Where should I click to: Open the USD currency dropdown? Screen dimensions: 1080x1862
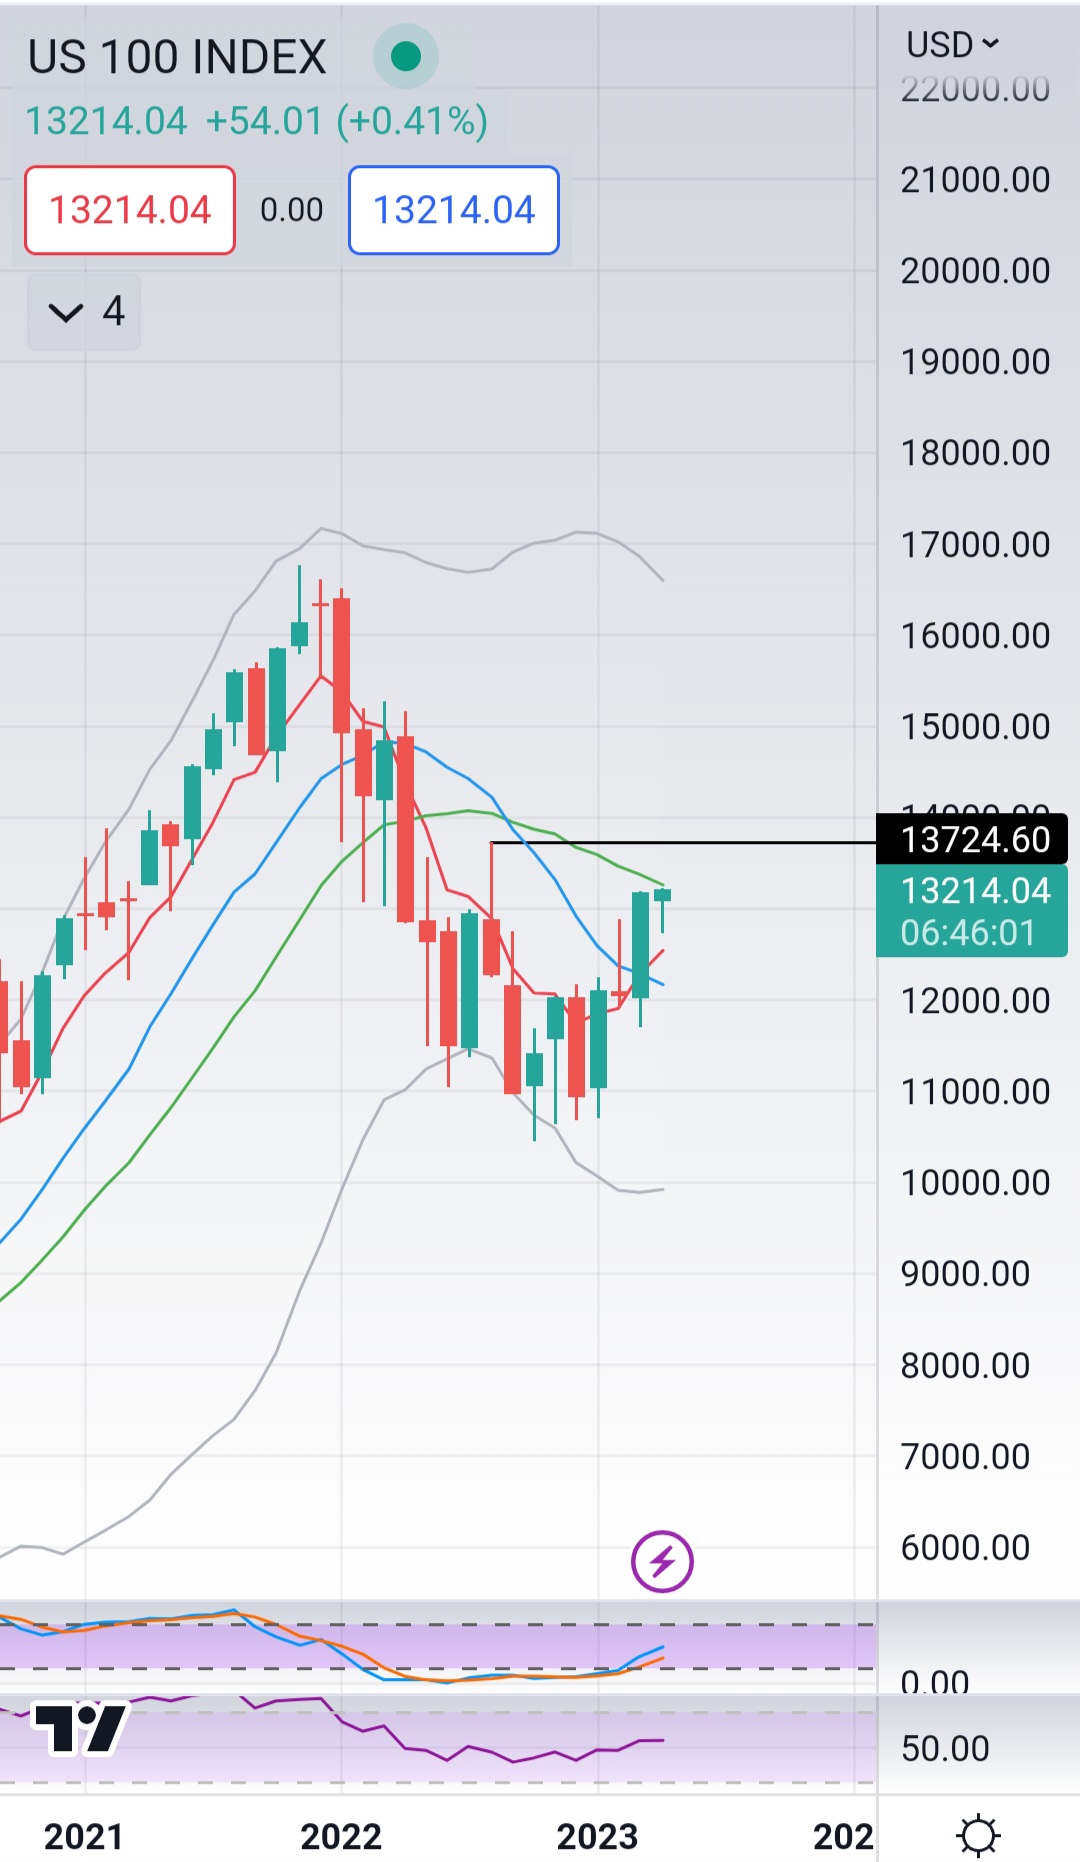[x=952, y=44]
